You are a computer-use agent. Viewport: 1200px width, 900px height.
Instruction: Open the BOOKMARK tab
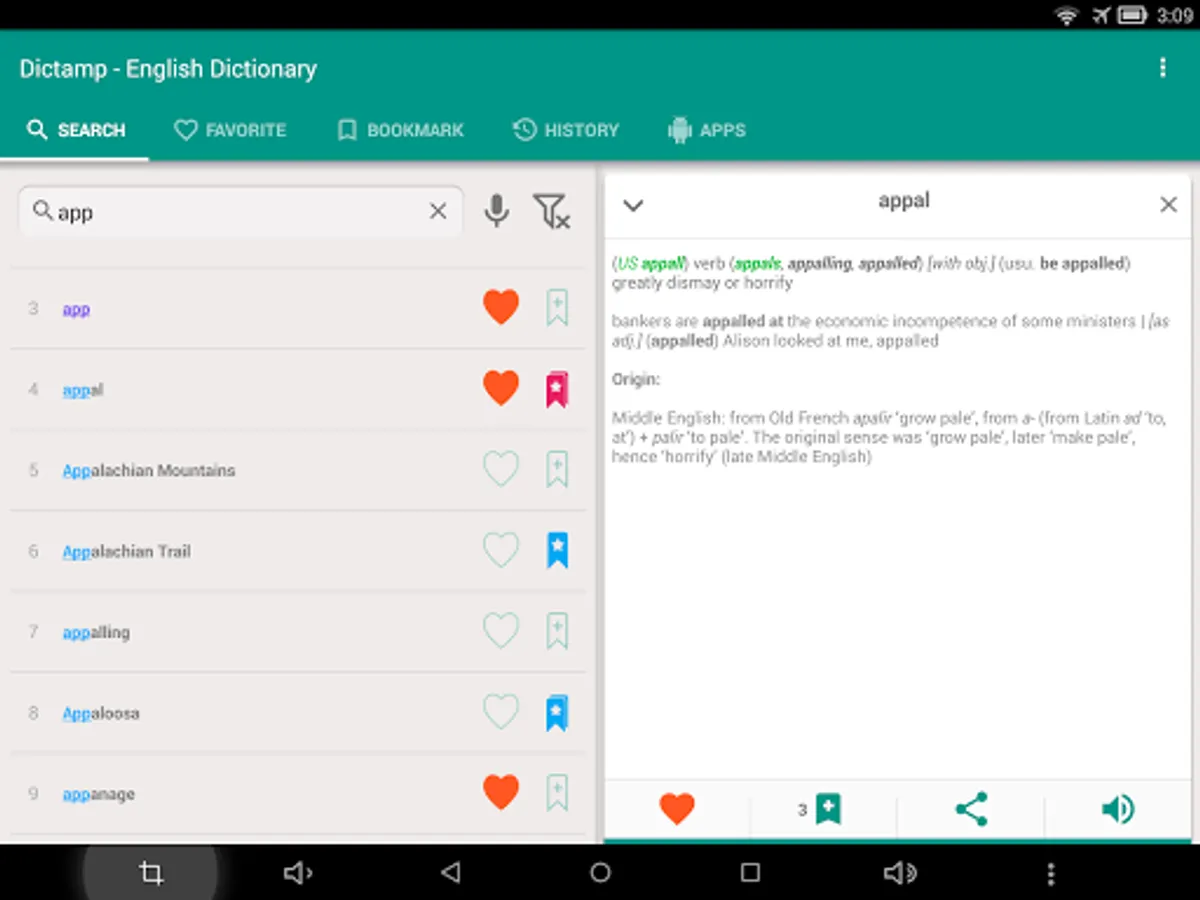(400, 130)
